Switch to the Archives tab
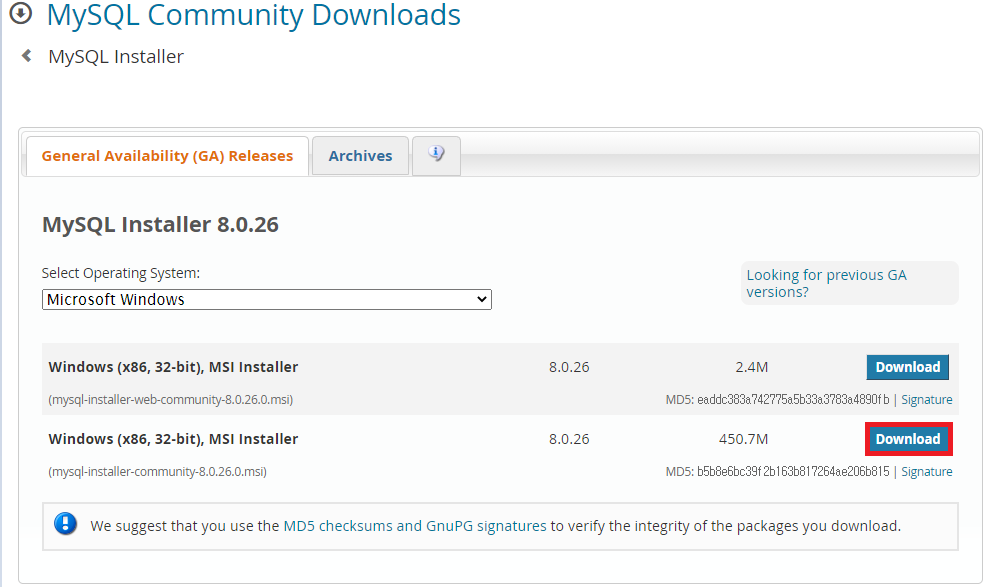This screenshot has height=587, width=985. tap(360, 156)
